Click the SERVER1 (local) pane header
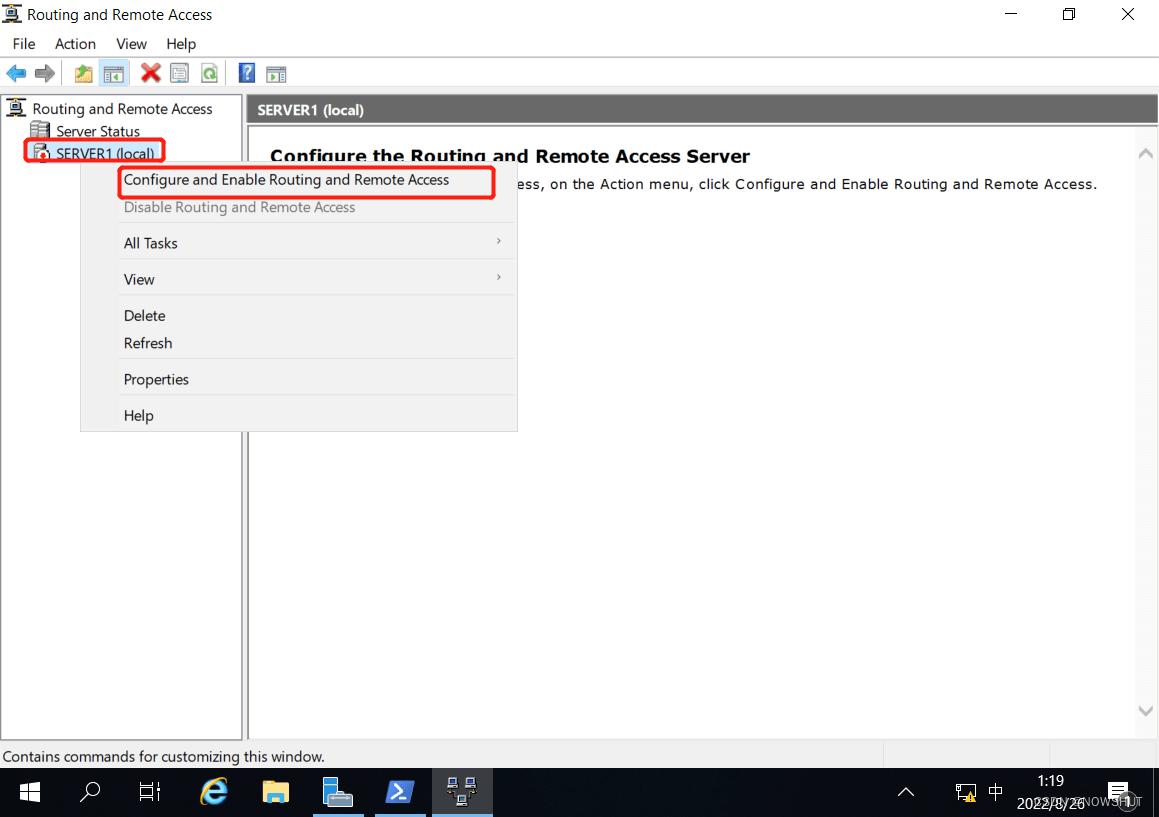The width and height of the screenshot is (1159, 817). [x=702, y=109]
